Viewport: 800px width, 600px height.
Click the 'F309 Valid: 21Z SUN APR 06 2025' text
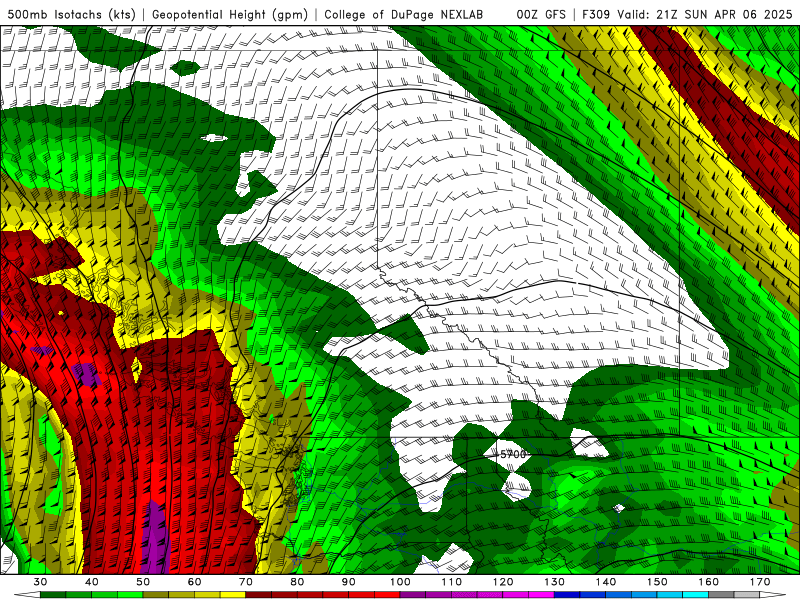coord(687,14)
